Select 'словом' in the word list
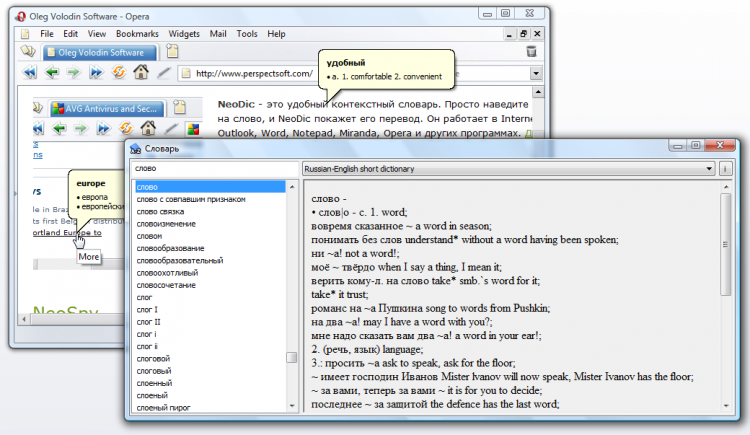Viewport: 750px width, 435px height. click(x=149, y=236)
